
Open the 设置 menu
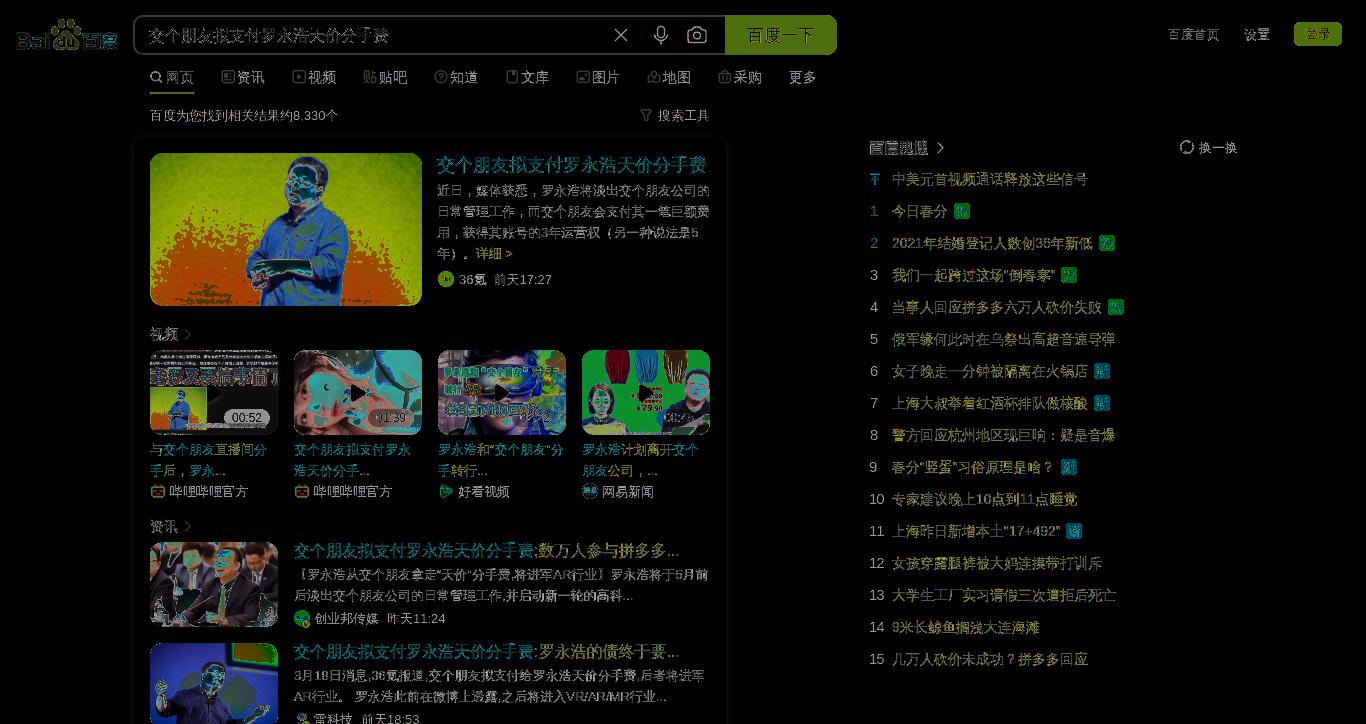[1256, 34]
